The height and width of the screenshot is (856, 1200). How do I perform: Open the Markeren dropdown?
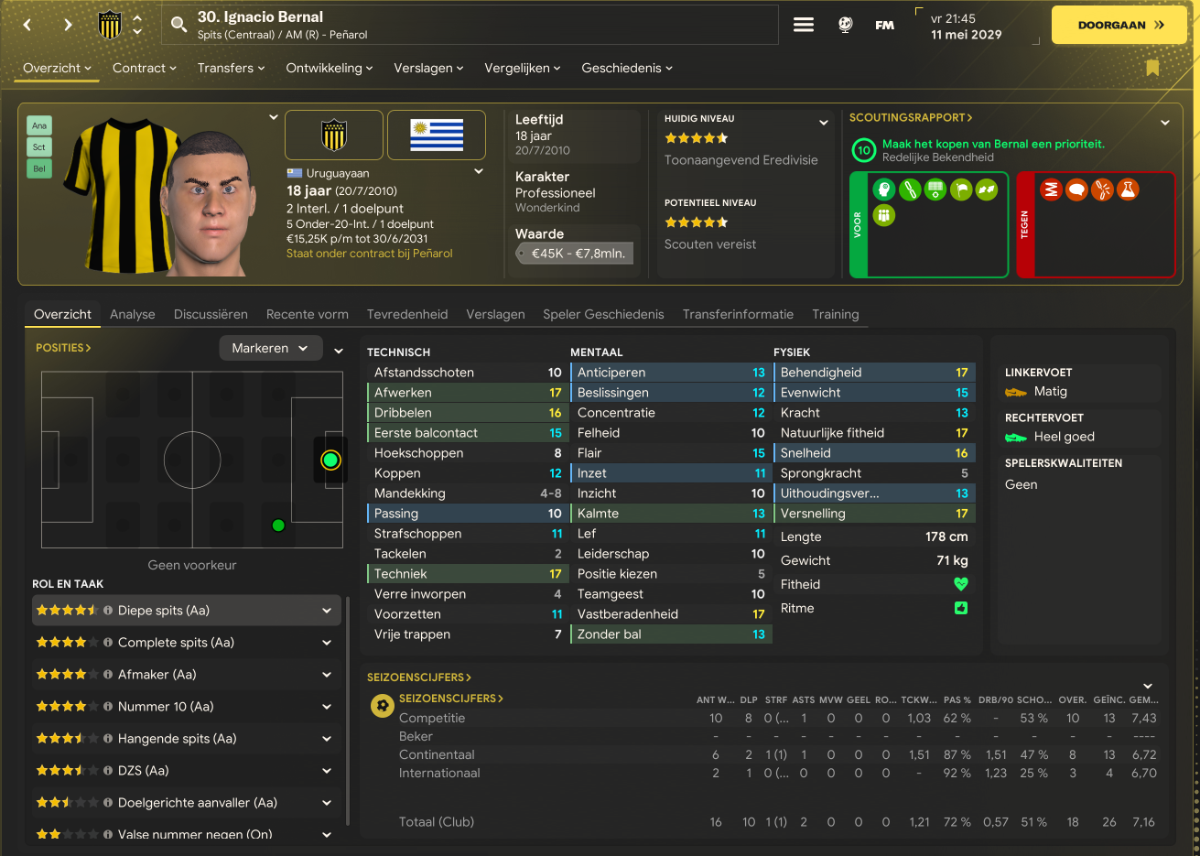(271, 348)
